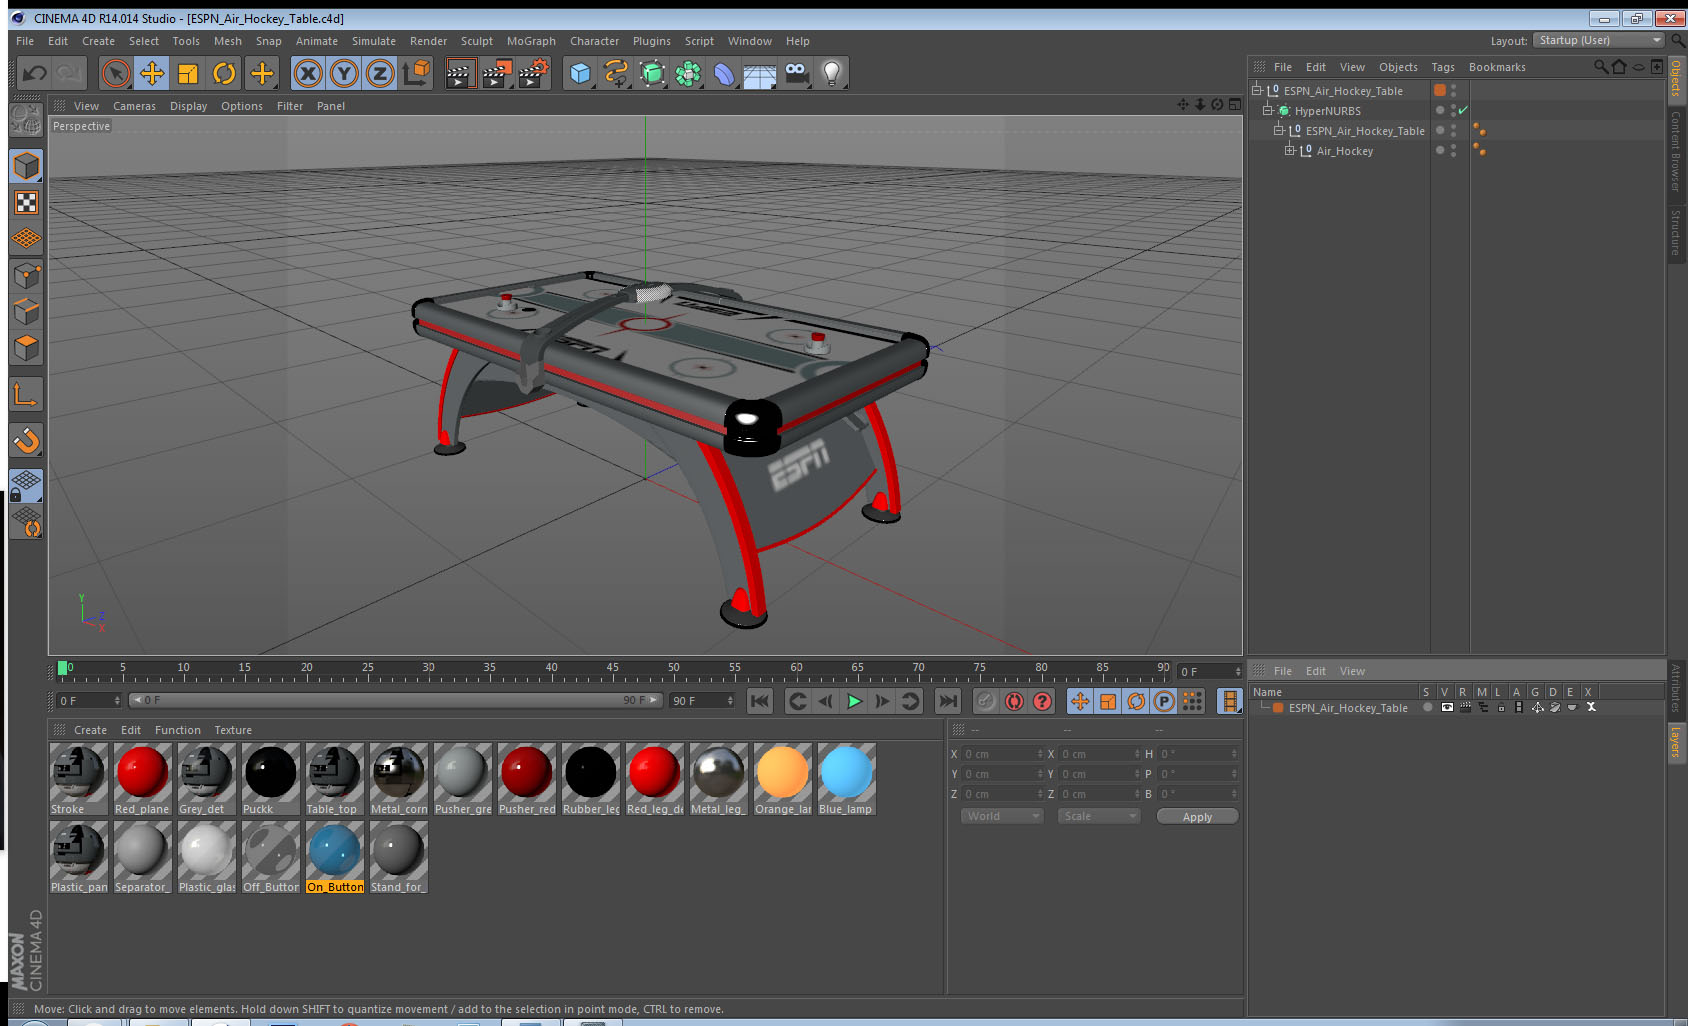Open the MoGraph menu

point(531,41)
